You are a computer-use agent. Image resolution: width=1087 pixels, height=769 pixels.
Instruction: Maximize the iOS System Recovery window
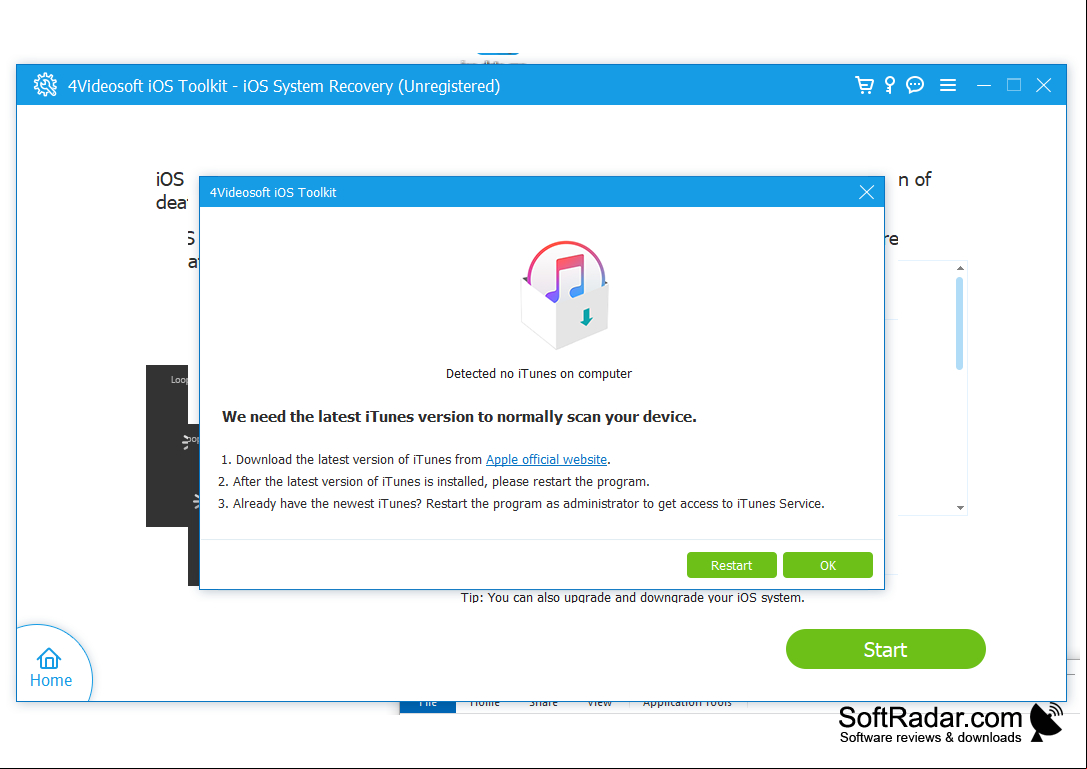[1014, 85]
